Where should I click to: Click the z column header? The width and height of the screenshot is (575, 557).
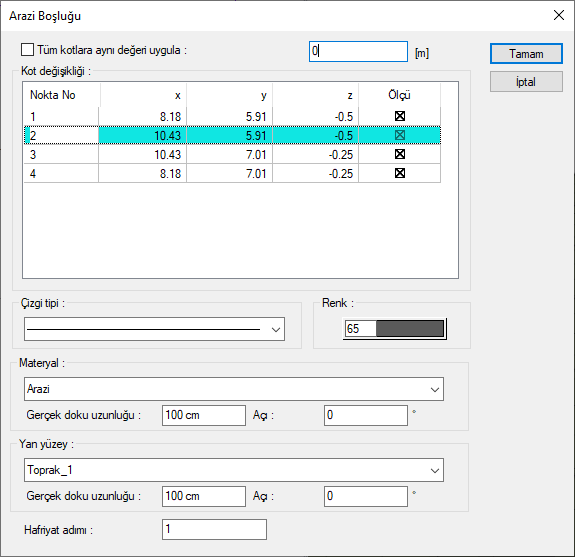tap(315, 95)
